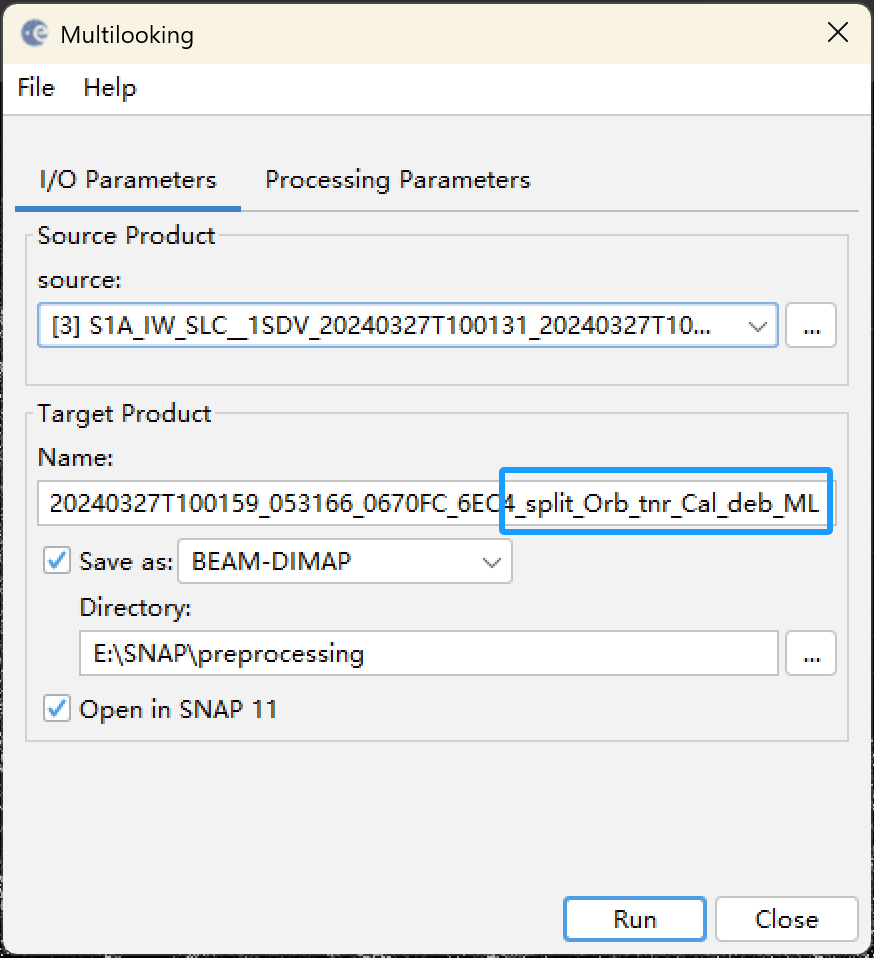874x958 pixels.
Task: Expand the source product dropdown
Action: [757, 326]
